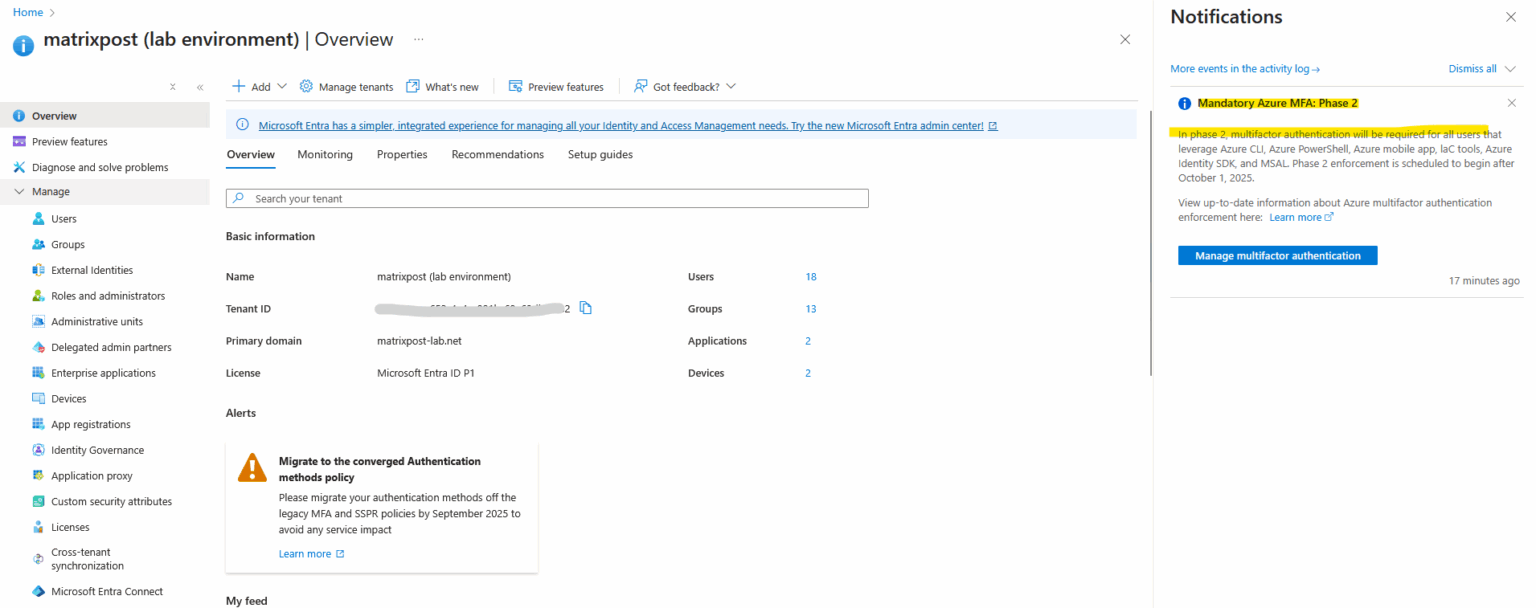Open App registrations
1536x608 pixels.
[x=92, y=424]
